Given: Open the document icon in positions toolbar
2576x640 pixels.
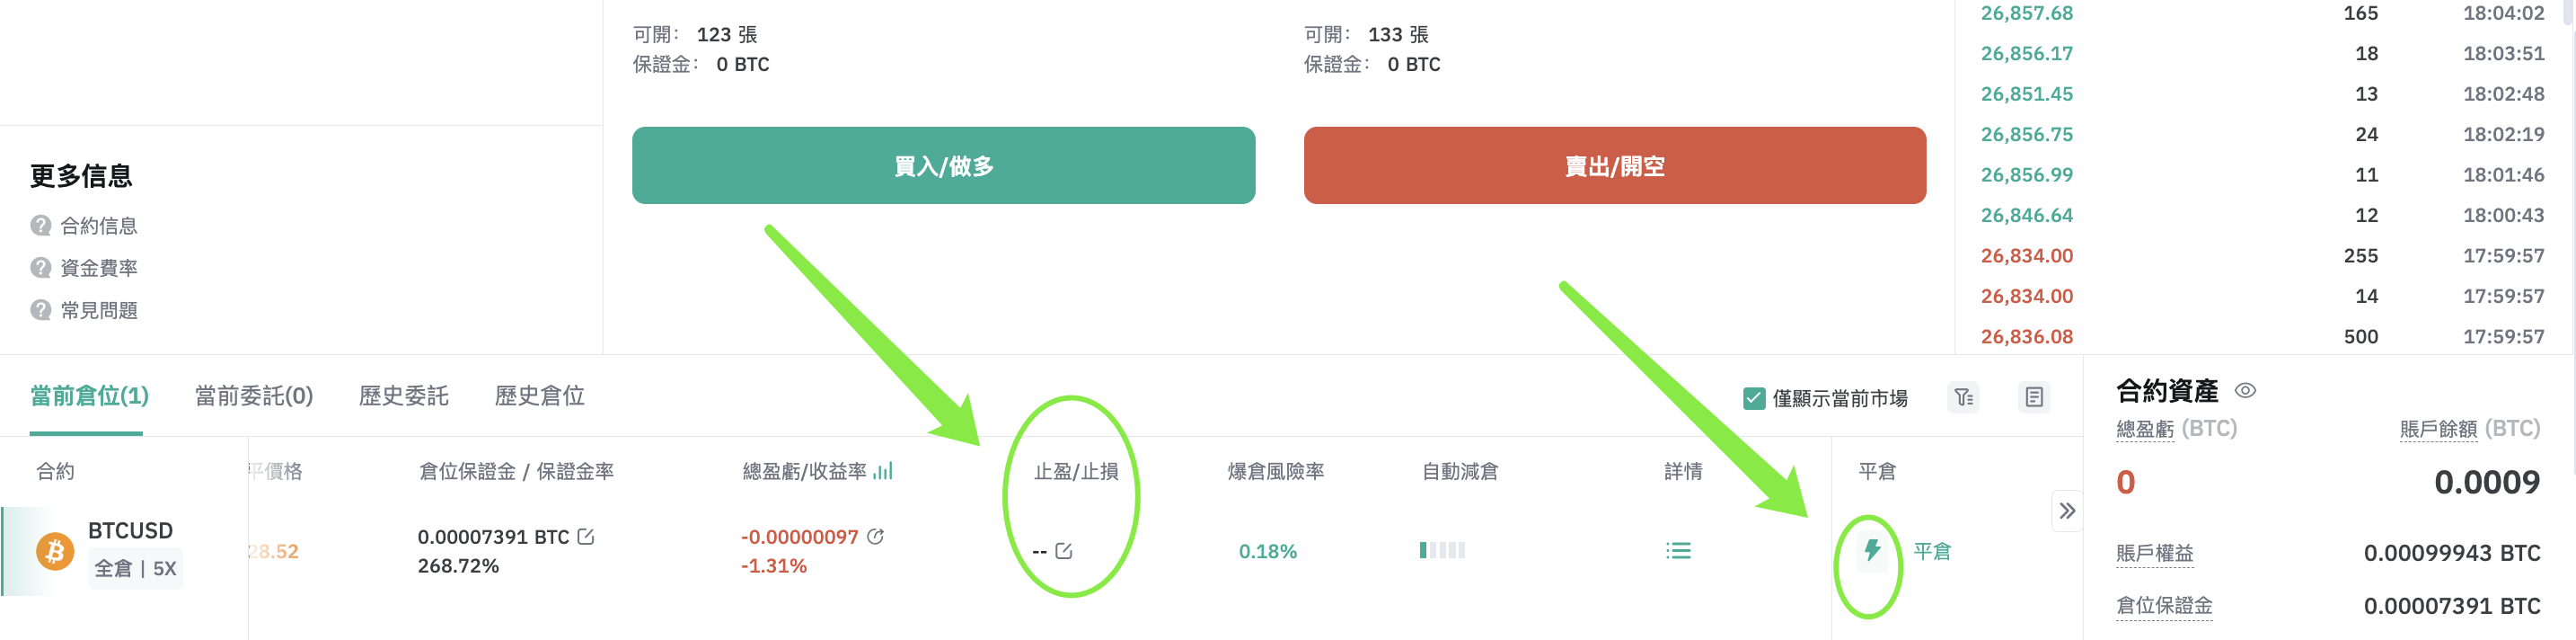Looking at the screenshot, I should 2034,398.
